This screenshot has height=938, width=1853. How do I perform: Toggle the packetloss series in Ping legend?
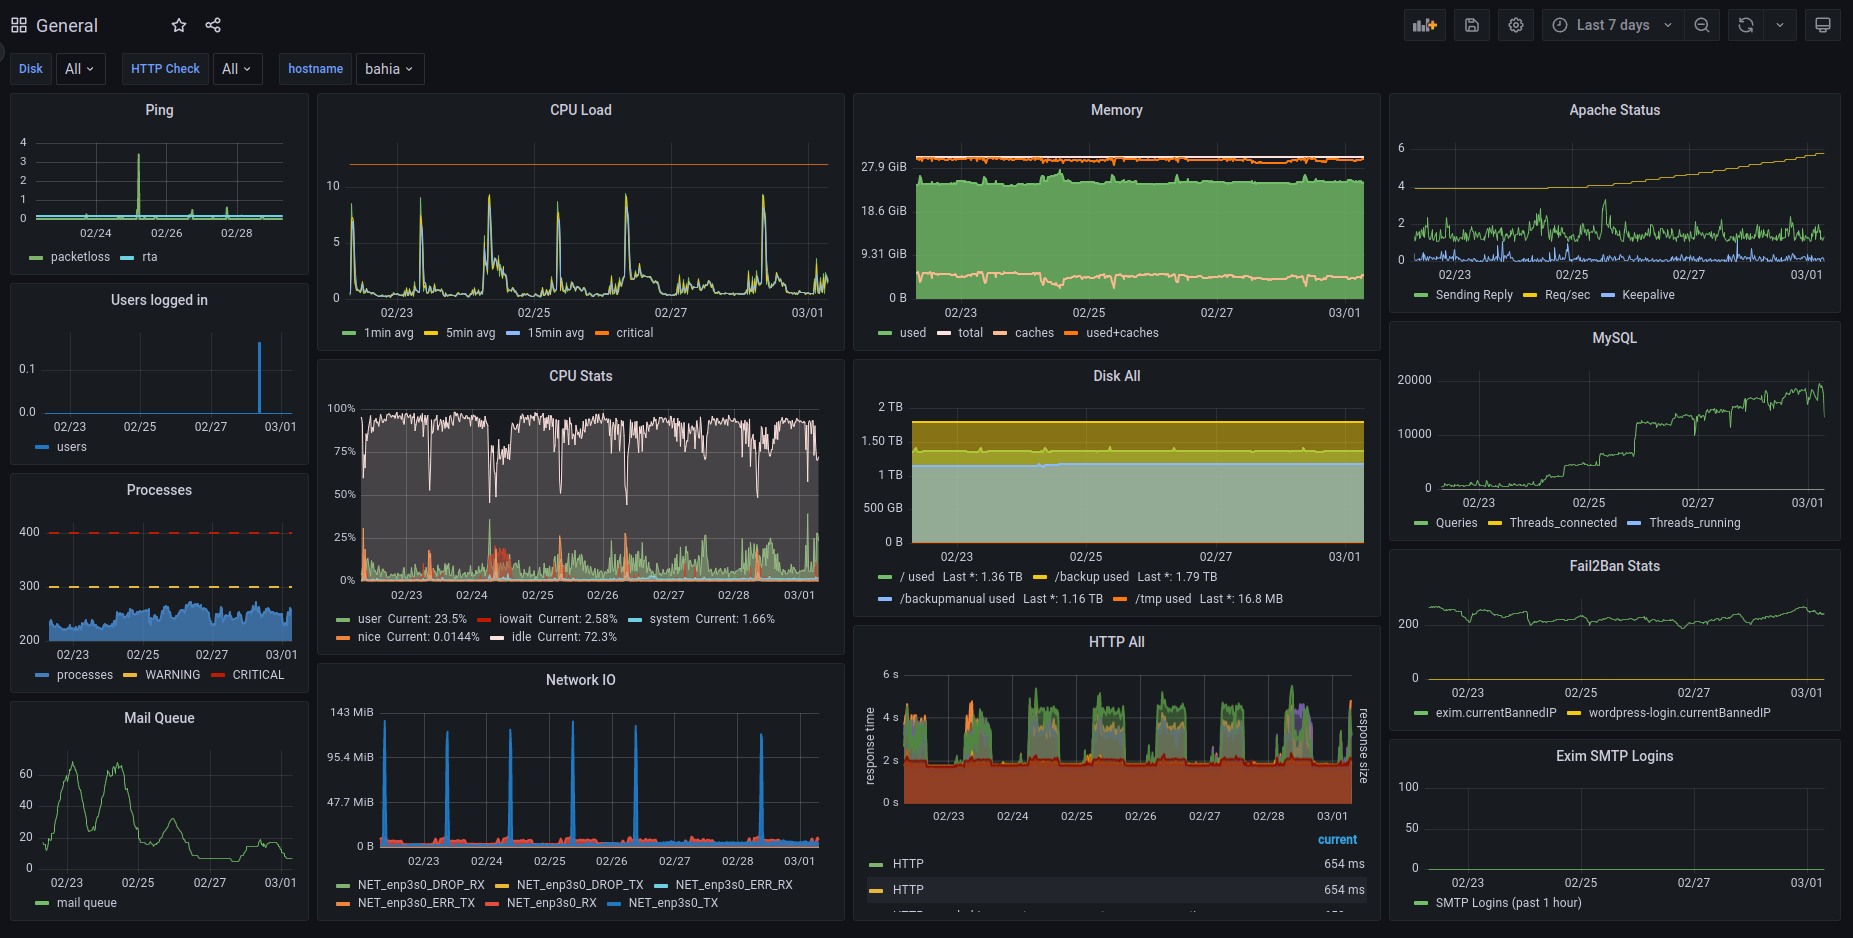click(80, 257)
